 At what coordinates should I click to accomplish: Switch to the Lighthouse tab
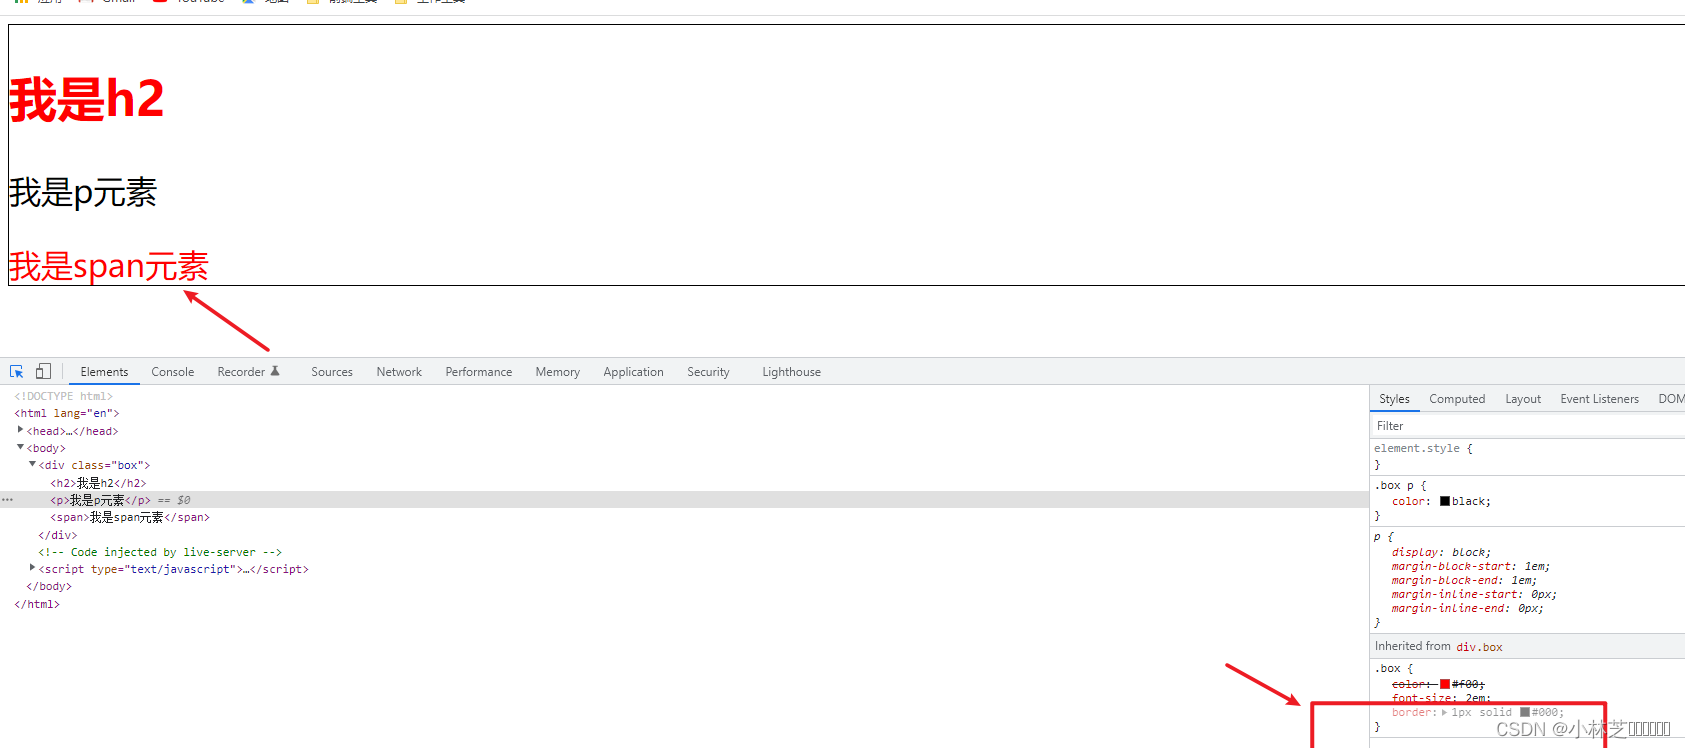coord(792,372)
